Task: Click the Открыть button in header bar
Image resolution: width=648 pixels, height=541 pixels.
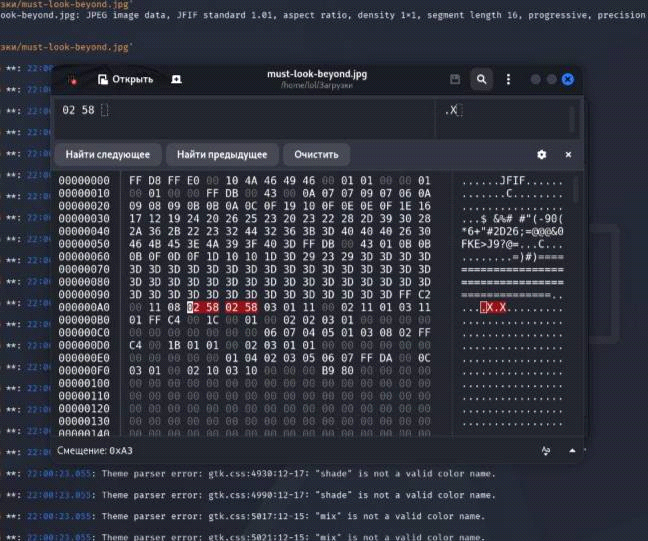Action: click(126, 79)
